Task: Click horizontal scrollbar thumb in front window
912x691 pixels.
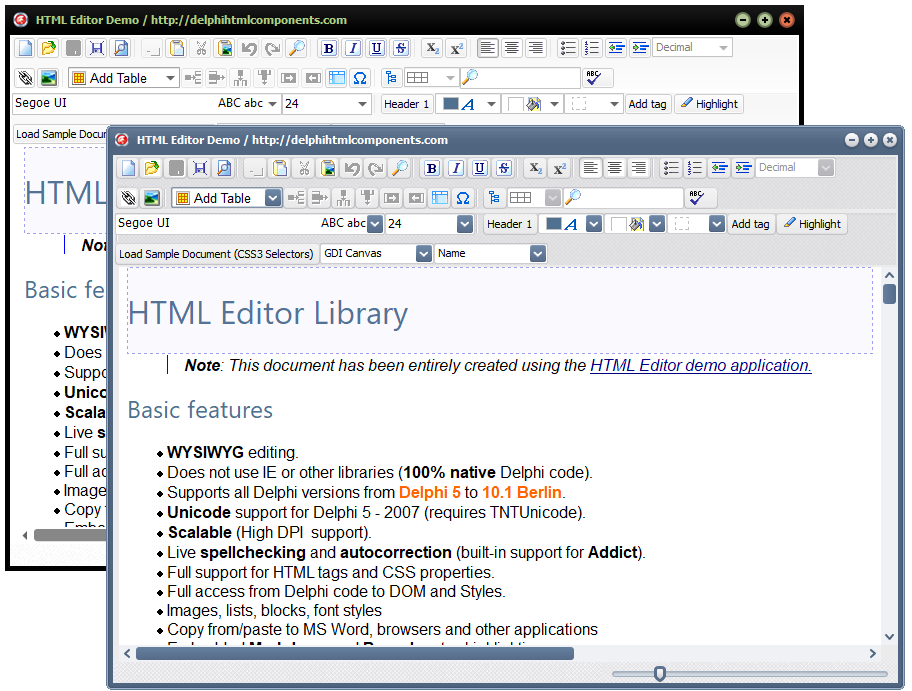Action: 355,654
